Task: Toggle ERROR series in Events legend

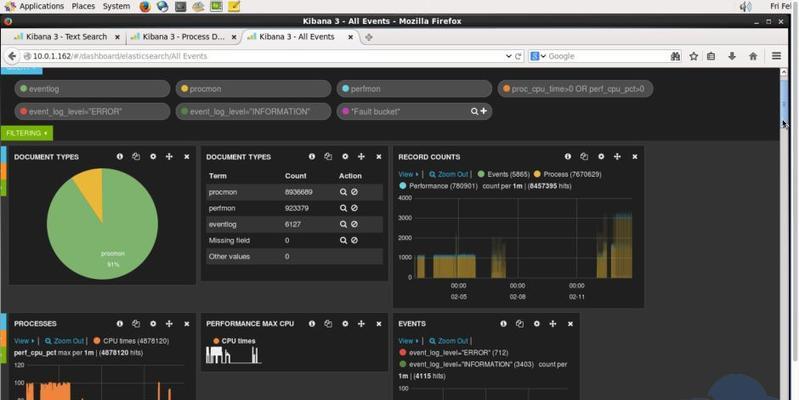Action: click(x=454, y=353)
